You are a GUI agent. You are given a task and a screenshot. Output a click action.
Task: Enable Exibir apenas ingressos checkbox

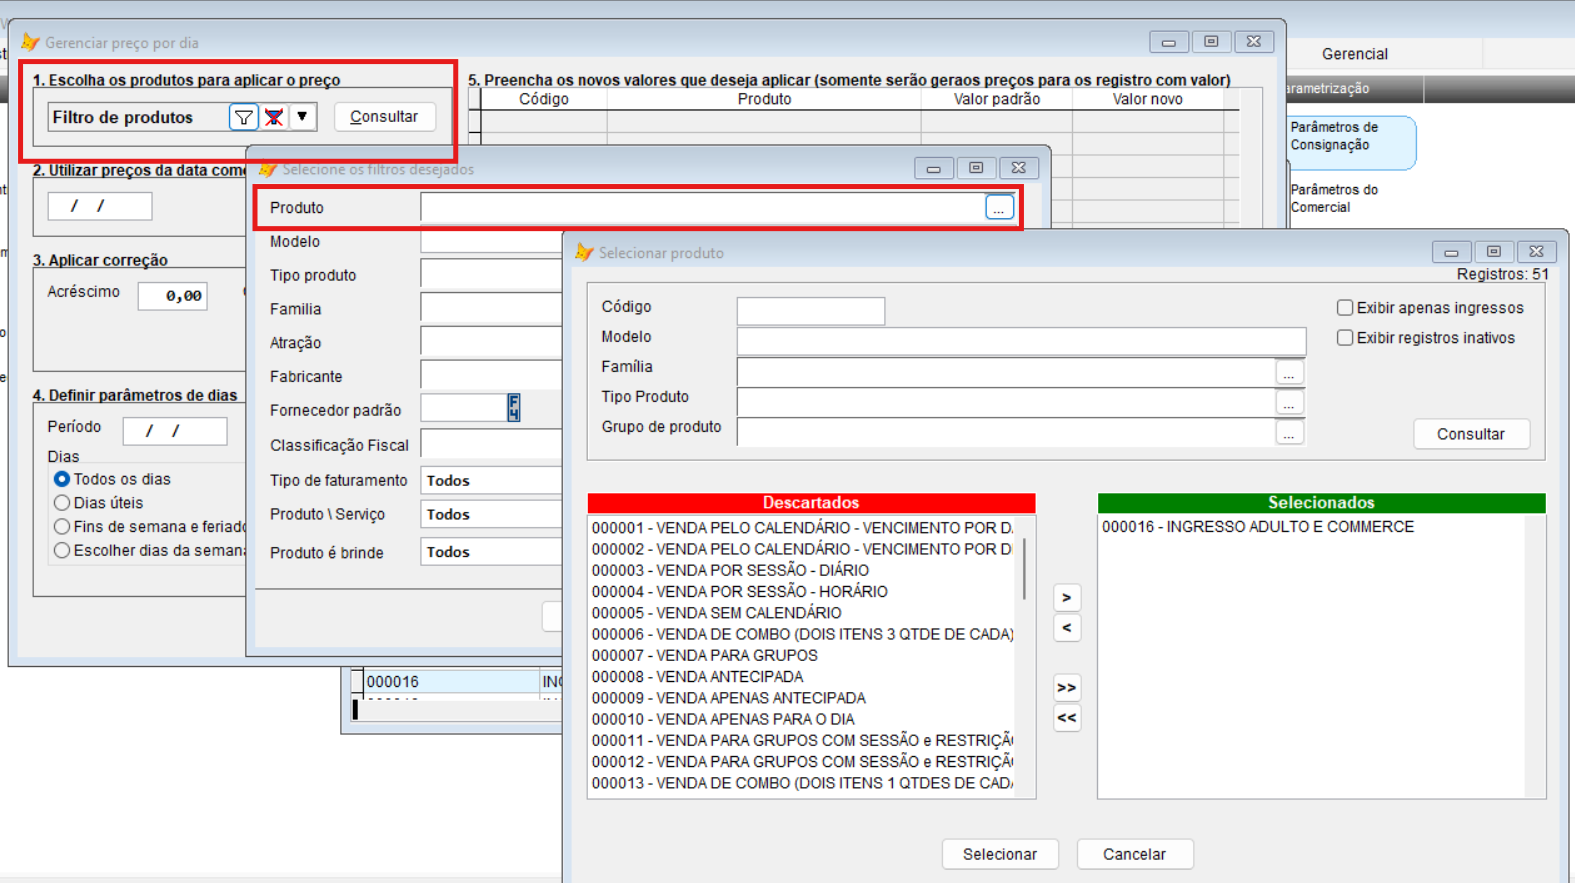coord(1345,308)
